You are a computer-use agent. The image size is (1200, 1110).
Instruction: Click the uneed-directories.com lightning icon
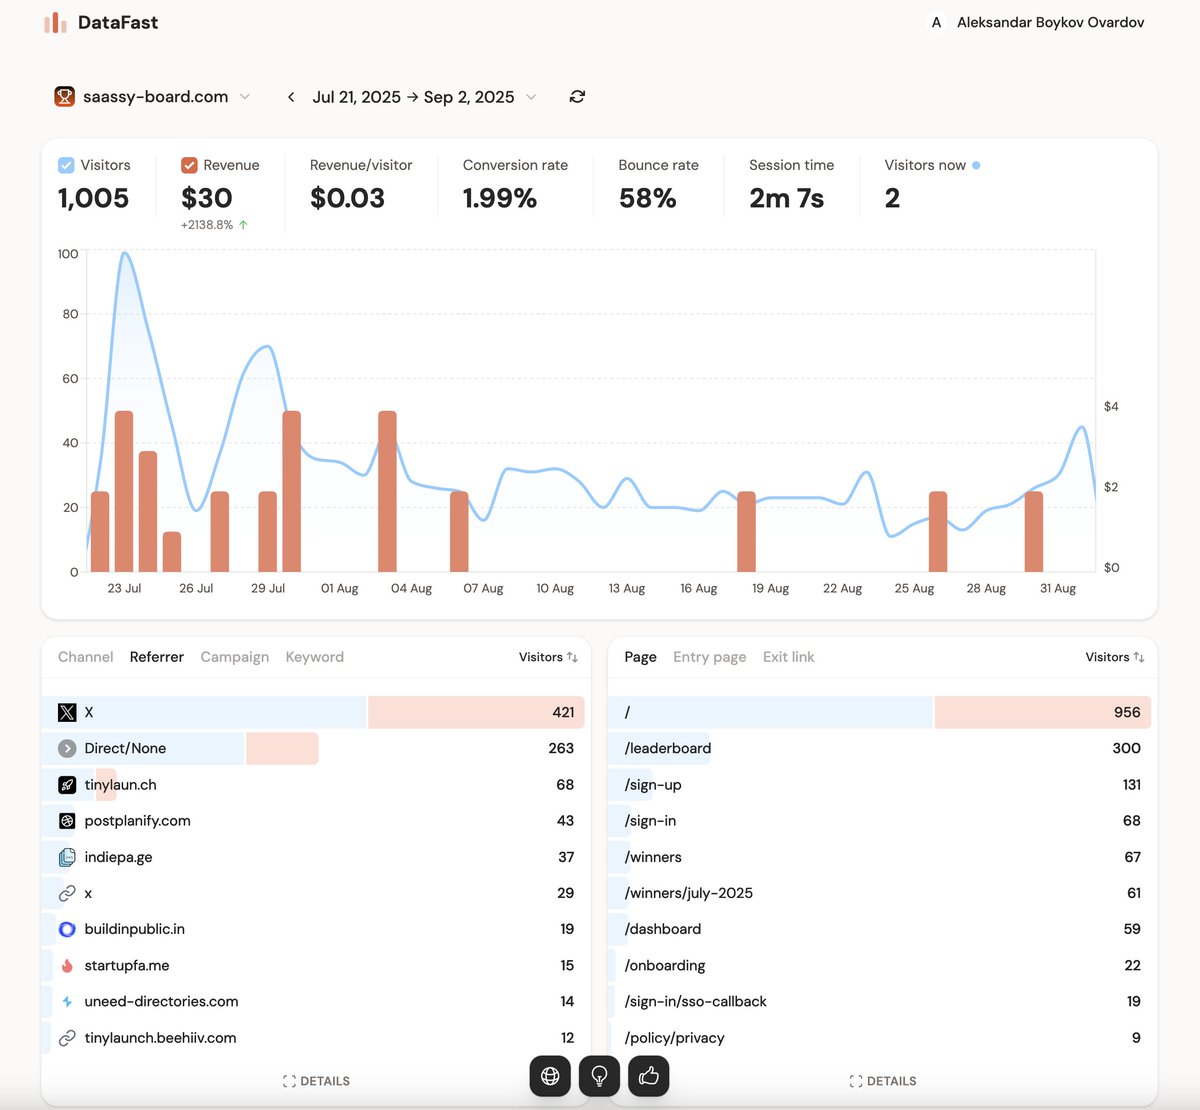[67, 1001]
